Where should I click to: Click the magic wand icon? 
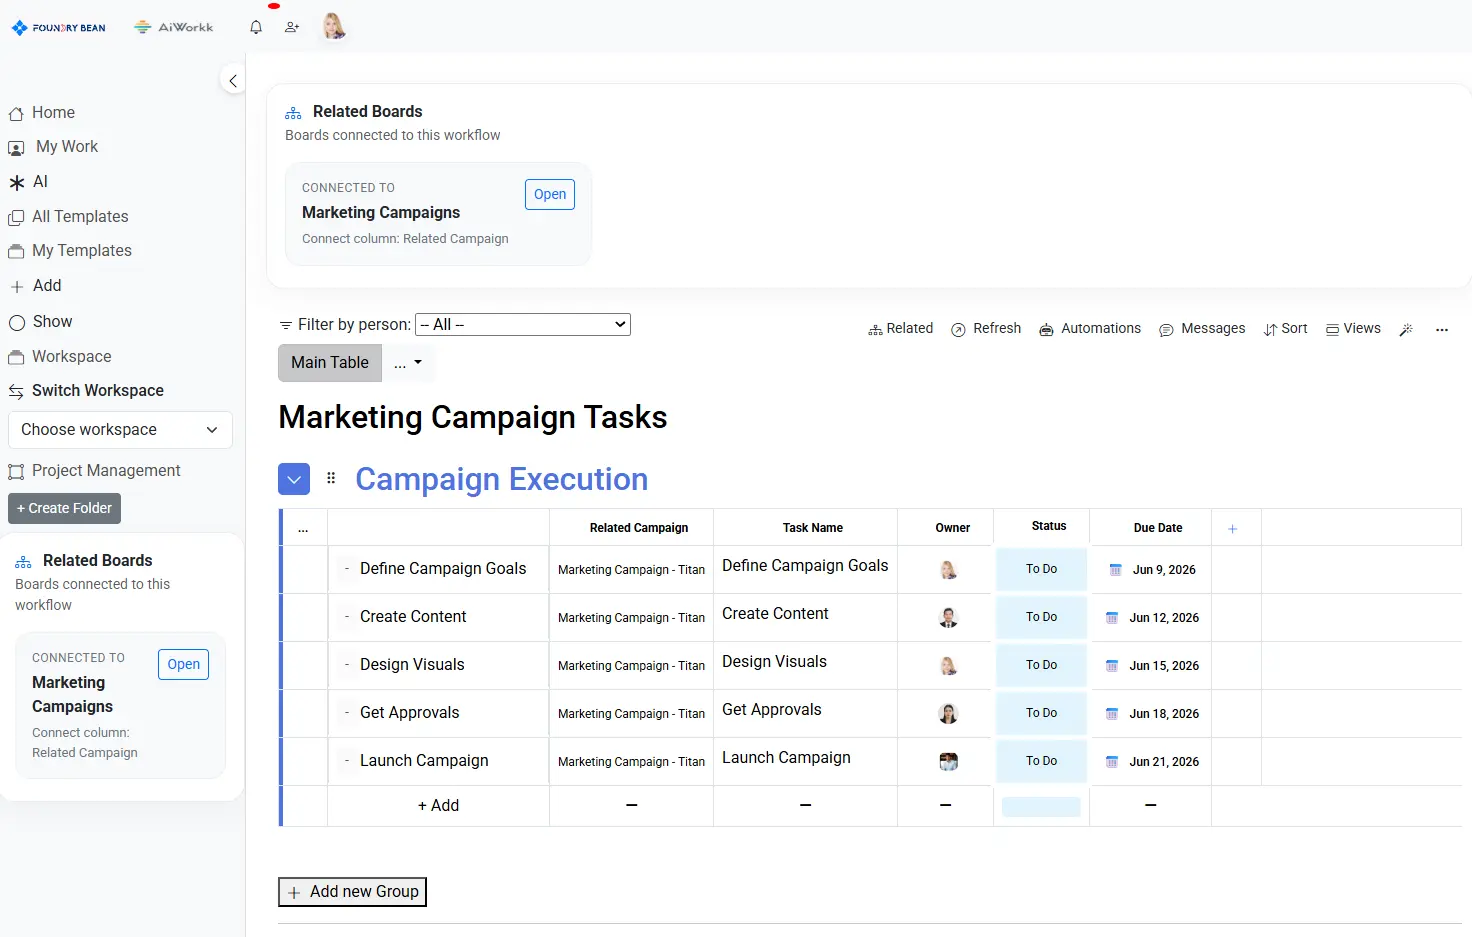[1406, 329]
